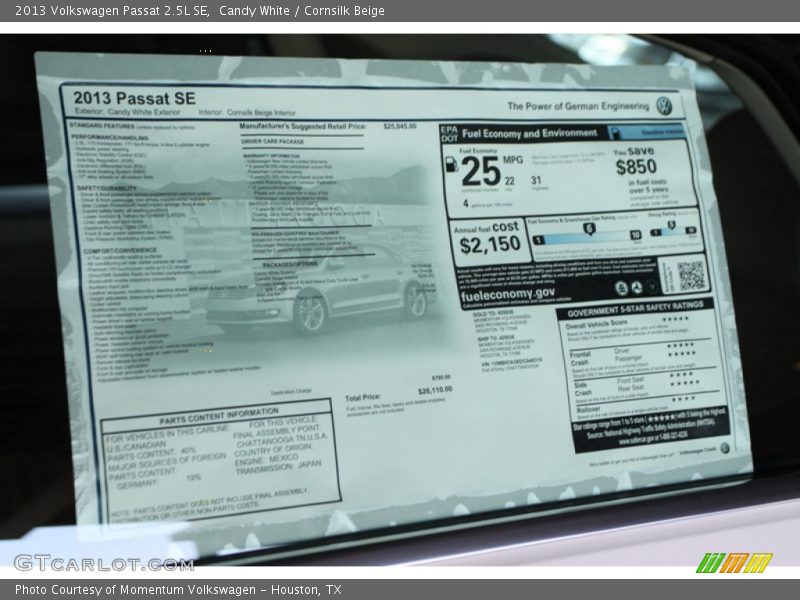800x600 pixels.
Task: Click the QR code on the fuel label
Action: click(689, 274)
